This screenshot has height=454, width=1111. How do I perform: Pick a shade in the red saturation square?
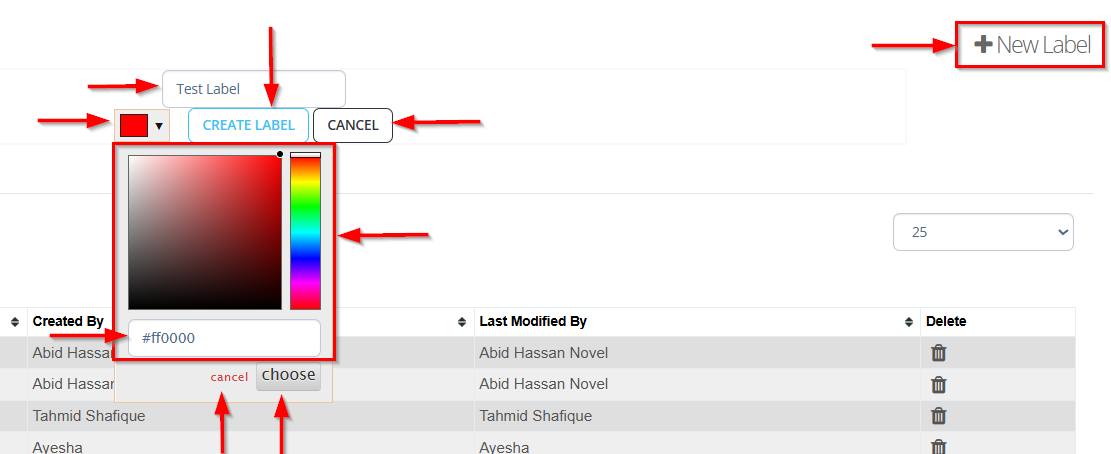(x=205, y=232)
